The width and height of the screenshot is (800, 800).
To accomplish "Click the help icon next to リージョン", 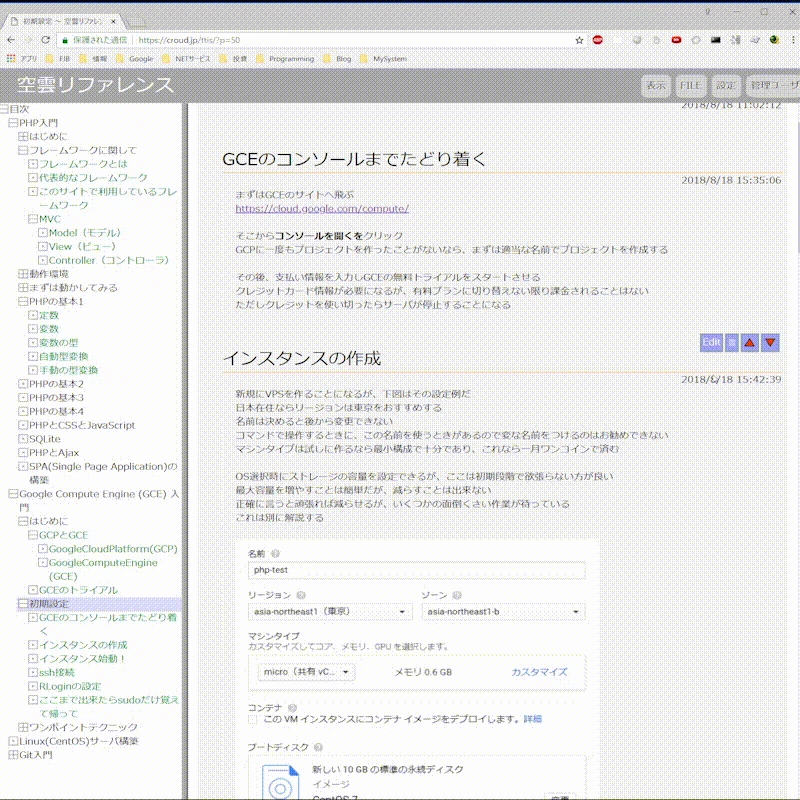I will click(x=301, y=595).
